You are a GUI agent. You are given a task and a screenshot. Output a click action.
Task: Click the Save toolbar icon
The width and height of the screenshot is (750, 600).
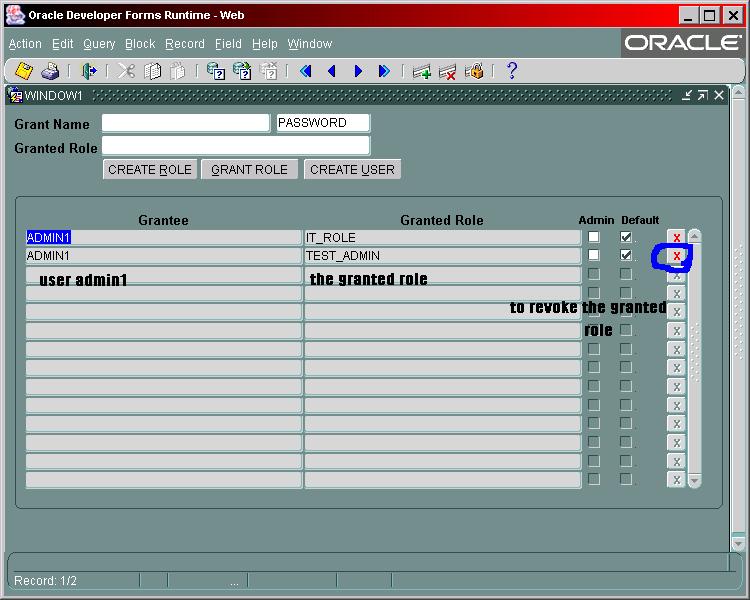(24, 71)
